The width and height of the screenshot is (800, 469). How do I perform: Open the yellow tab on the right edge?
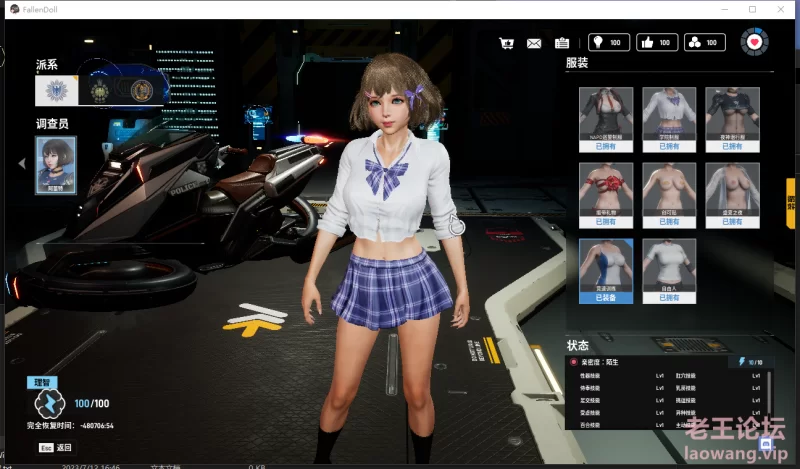pos(791,203)
